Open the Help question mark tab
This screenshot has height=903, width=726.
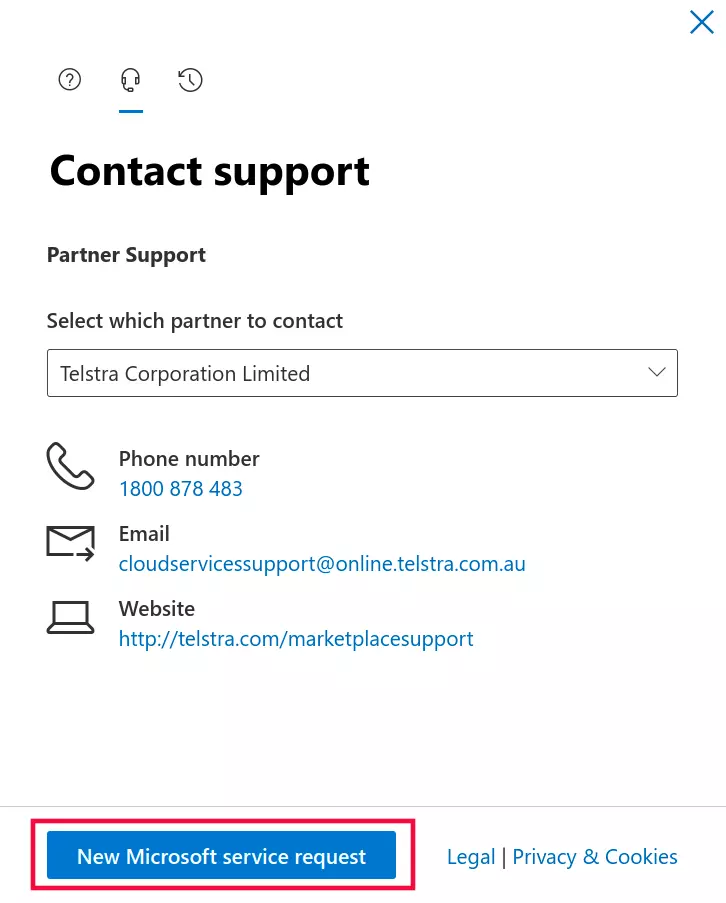(x=70, y=79)
